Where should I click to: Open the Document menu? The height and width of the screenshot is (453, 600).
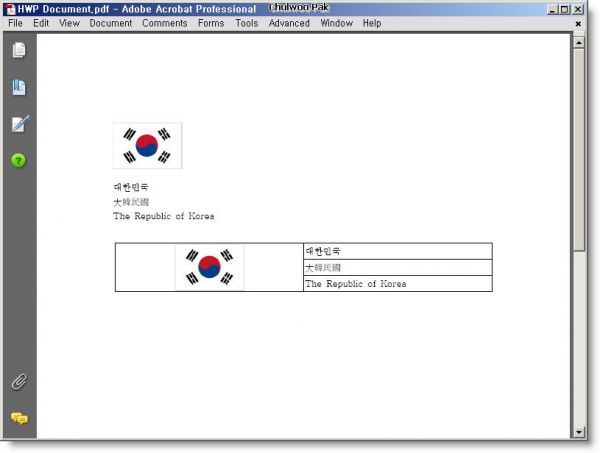click(111, 23)
